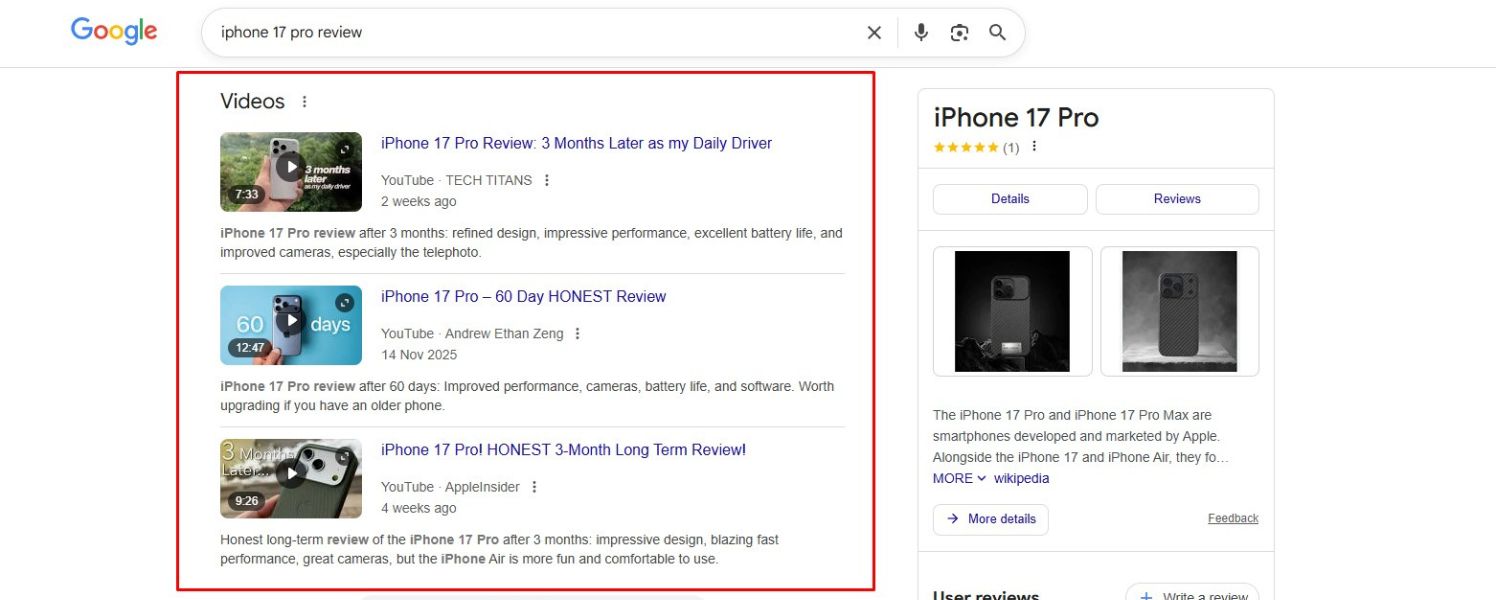Viewport: 1500px width, 600px height.
Task: Click the Google logo
Action: [x=113, y=31]
